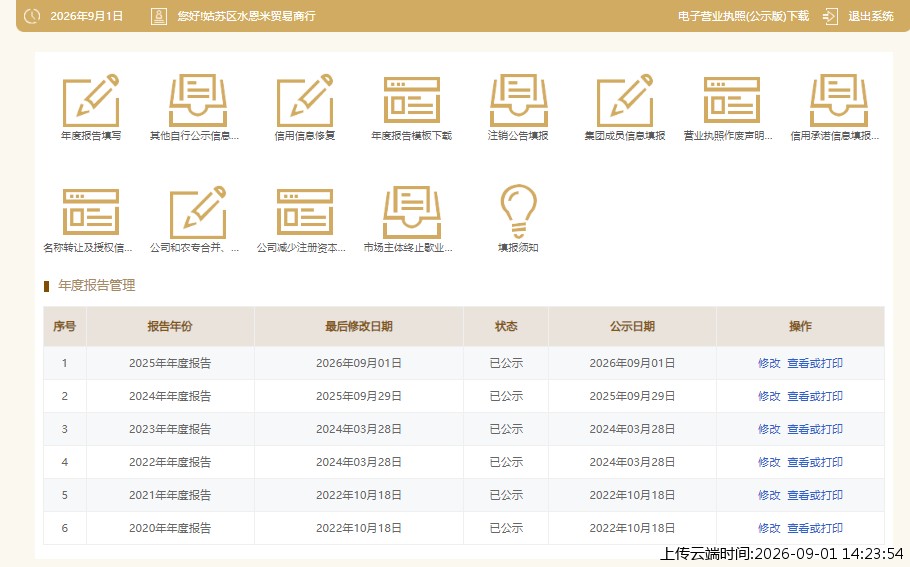Image resolution: width=910 pixels, height=567 pixels.
Task: Open the 信用信息修复 icon
Action: click(x=305, y=100)
